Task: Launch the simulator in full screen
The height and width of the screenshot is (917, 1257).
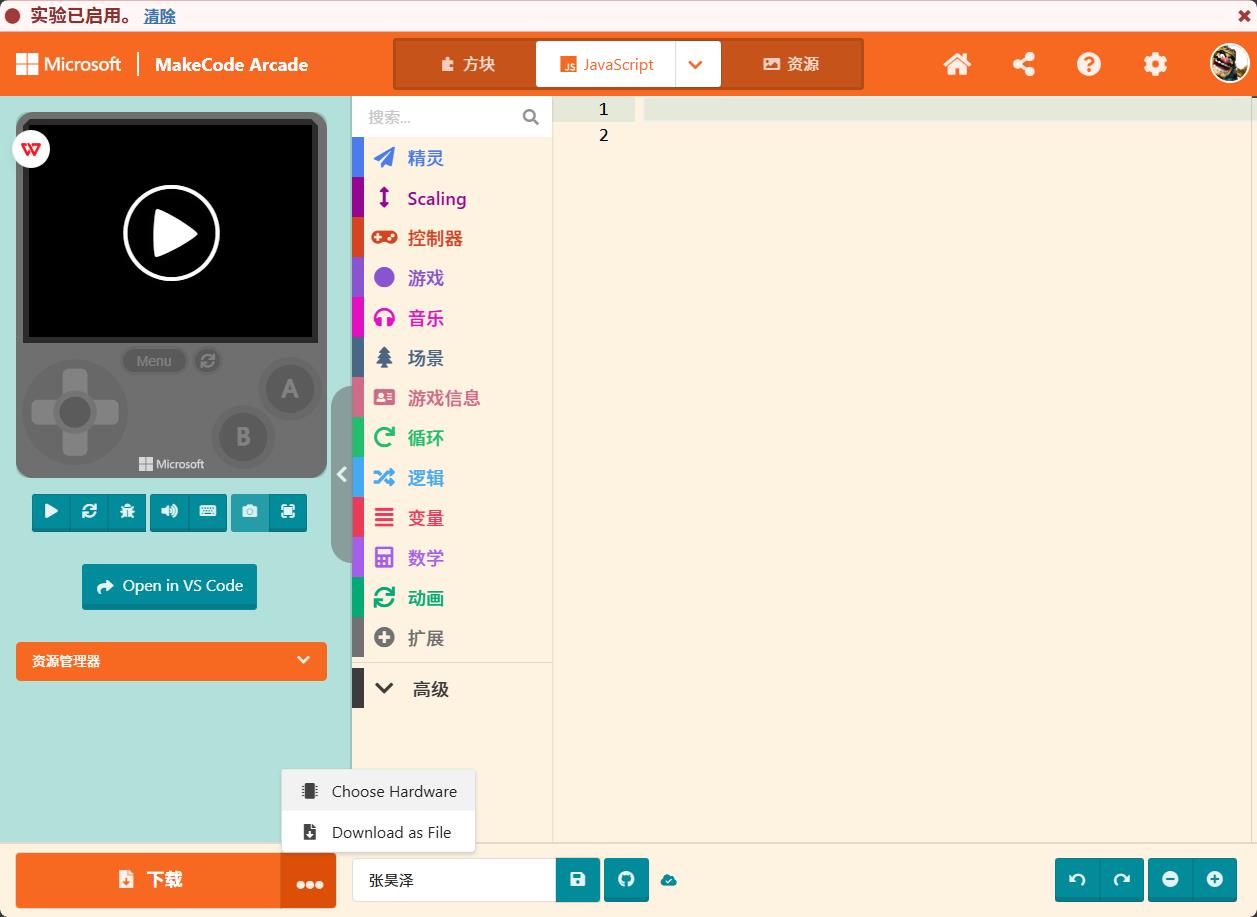Action: pyautogui.click(x=288, y=511)
